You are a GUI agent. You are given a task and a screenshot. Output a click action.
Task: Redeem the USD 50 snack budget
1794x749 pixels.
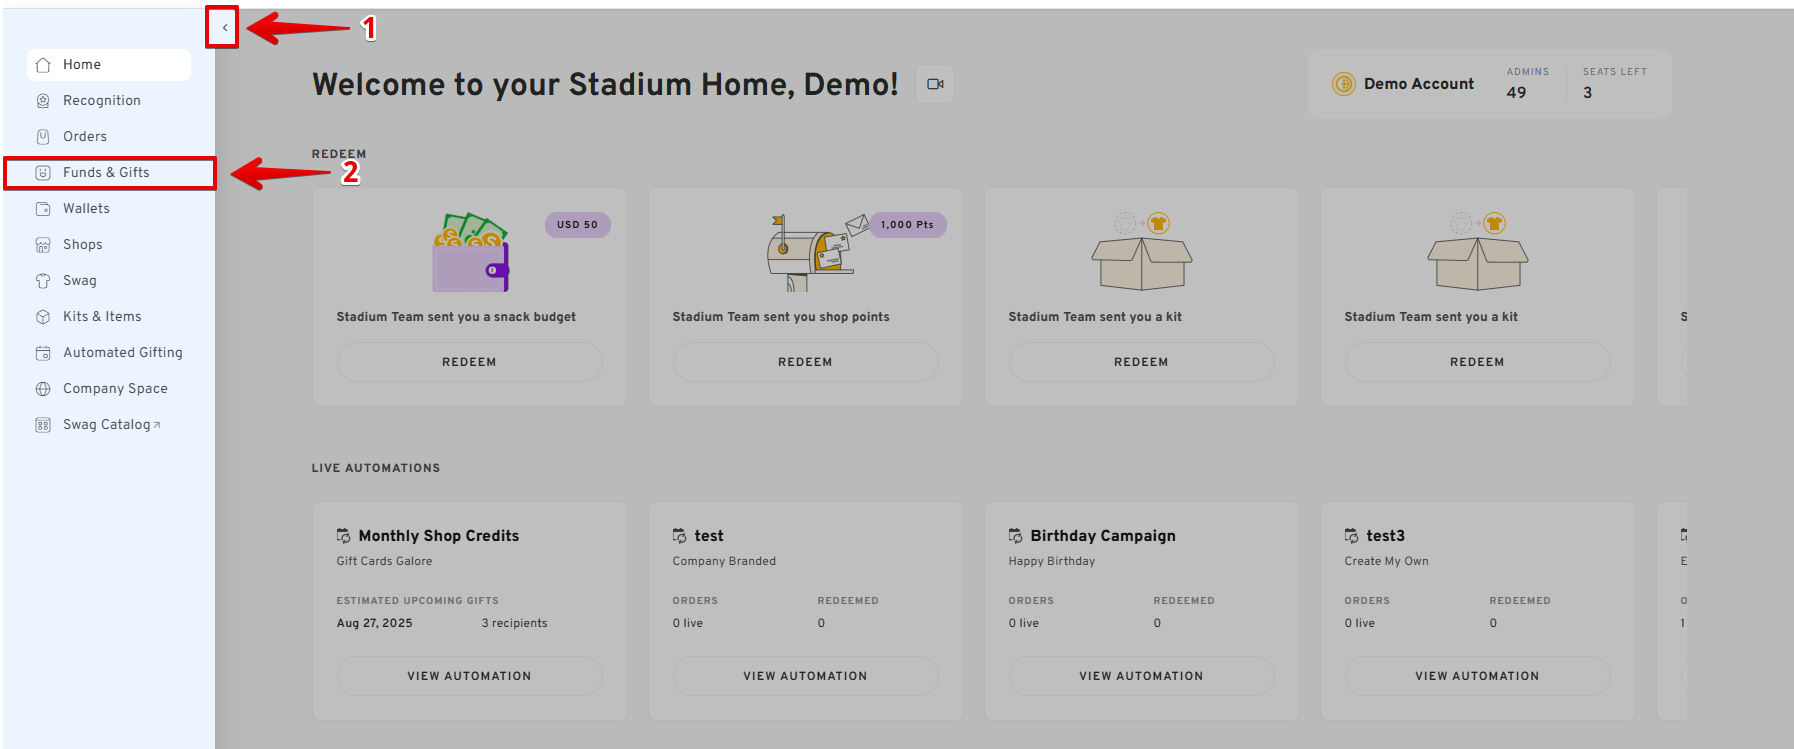coord(469,362)
